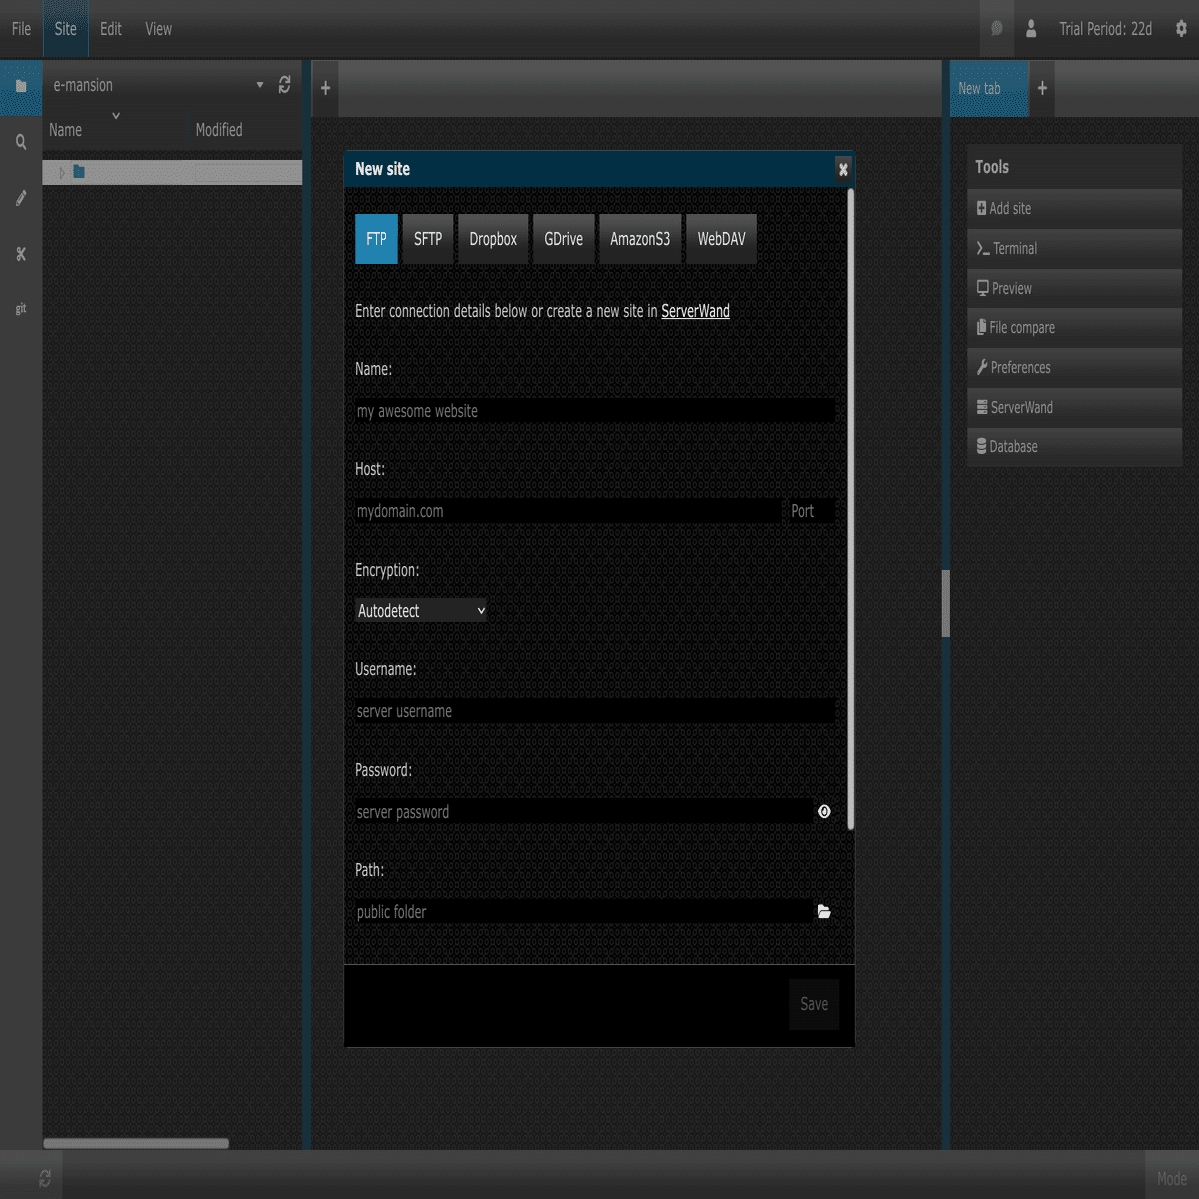This screenshot has height=1199, width=1199.
Task: Focus the Username input field
Action: (x=595, y=711)
